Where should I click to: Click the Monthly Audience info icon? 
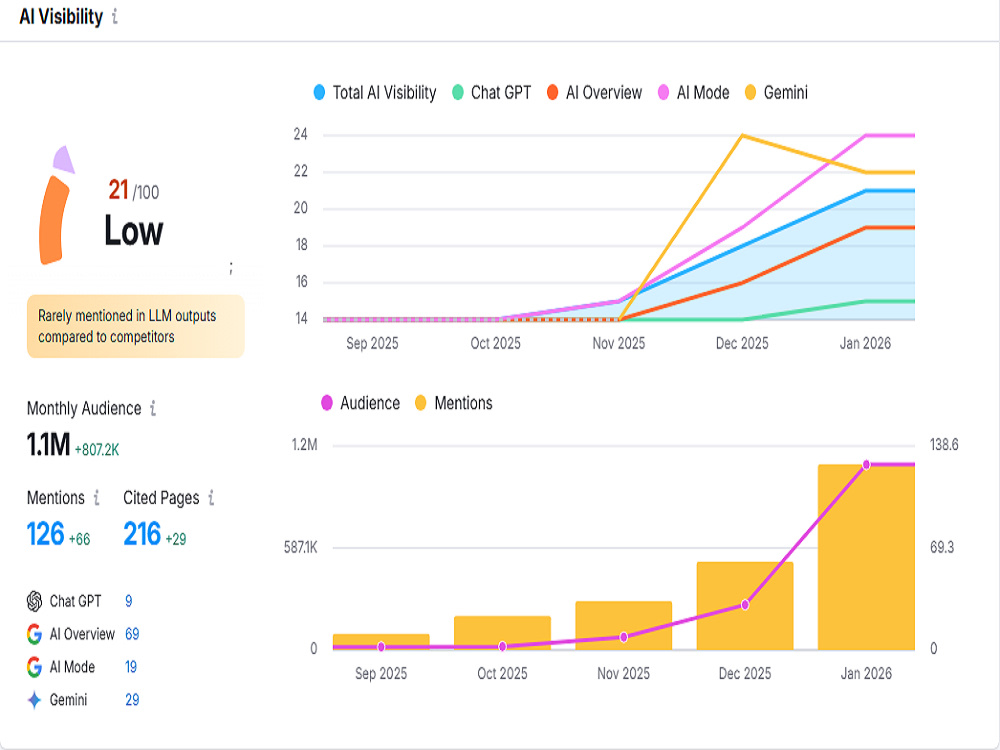click(x=153, y=408)
